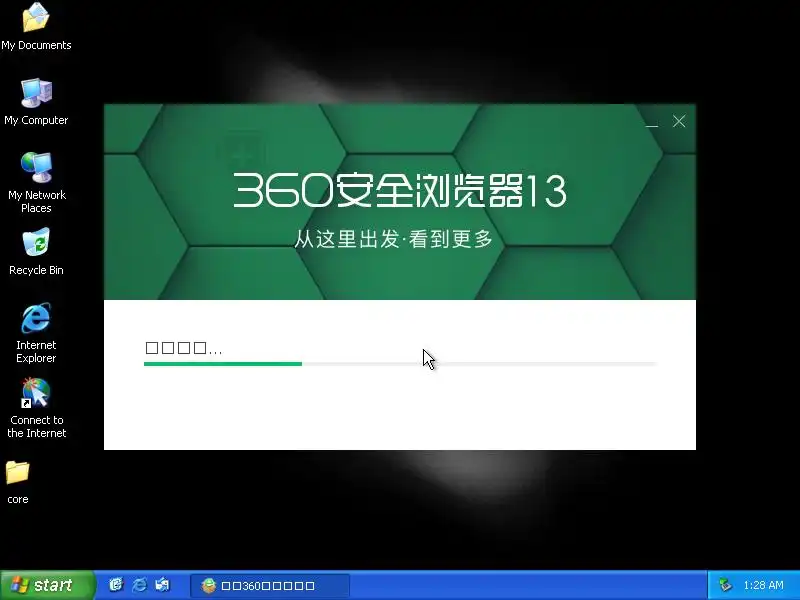800x600 pixels.
Task: Select the 360 installer taskbar button
Action: click(269, 585)
